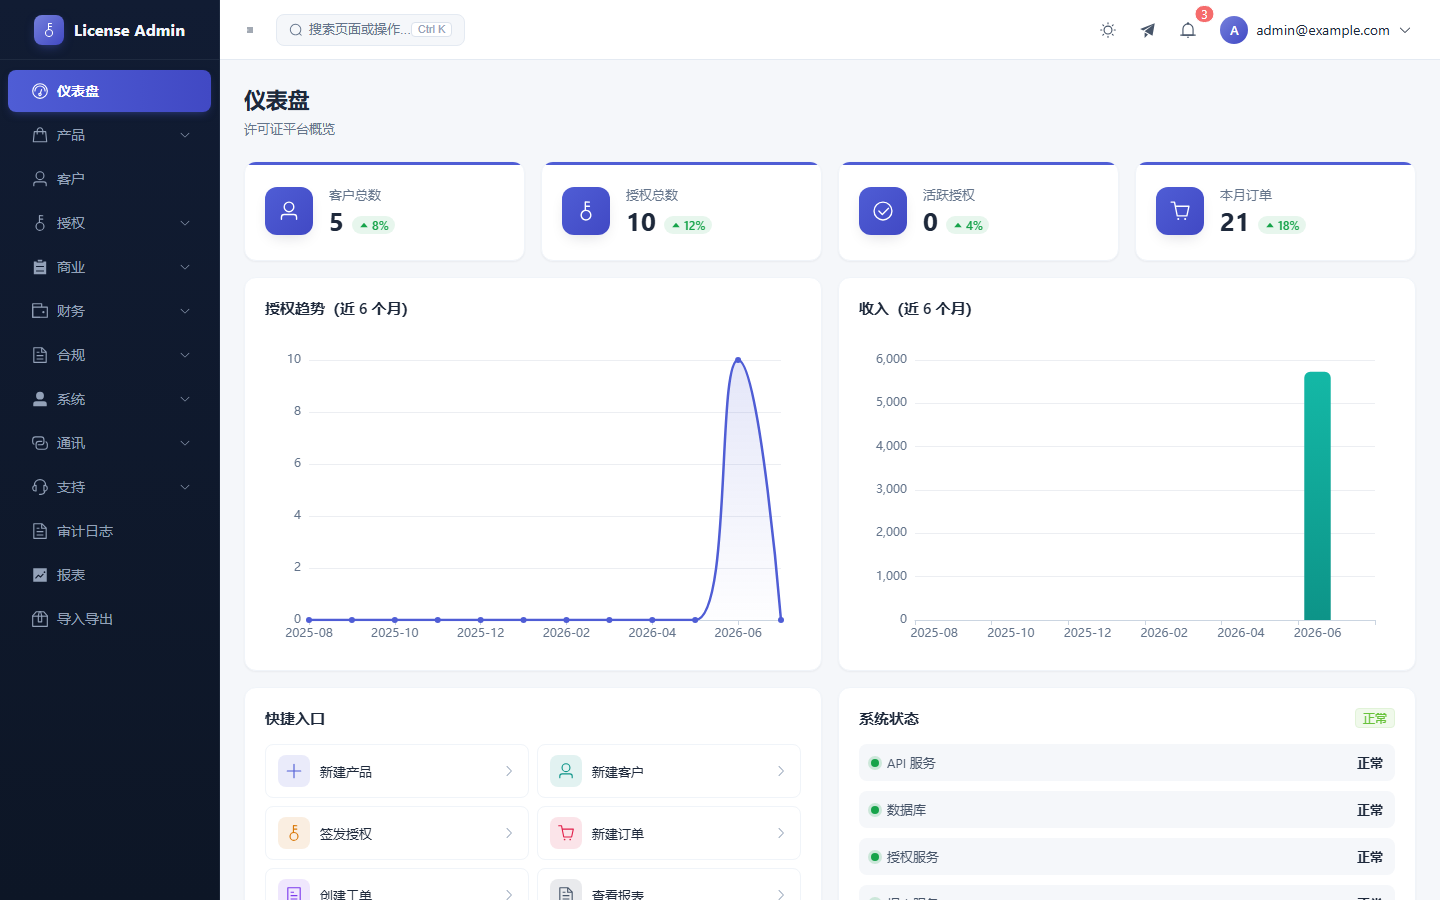Click the API 服务 status row
This screenshot has height=900, width=1440.
(1127, 763)
